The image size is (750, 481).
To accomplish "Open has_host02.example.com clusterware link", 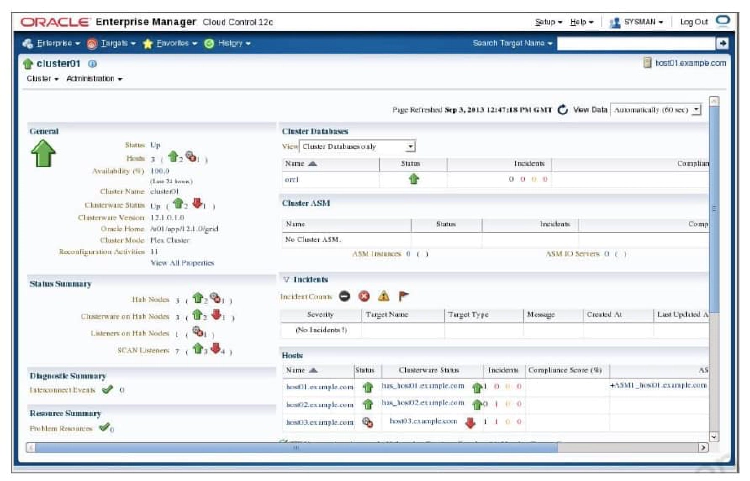I will coord(423,403).
